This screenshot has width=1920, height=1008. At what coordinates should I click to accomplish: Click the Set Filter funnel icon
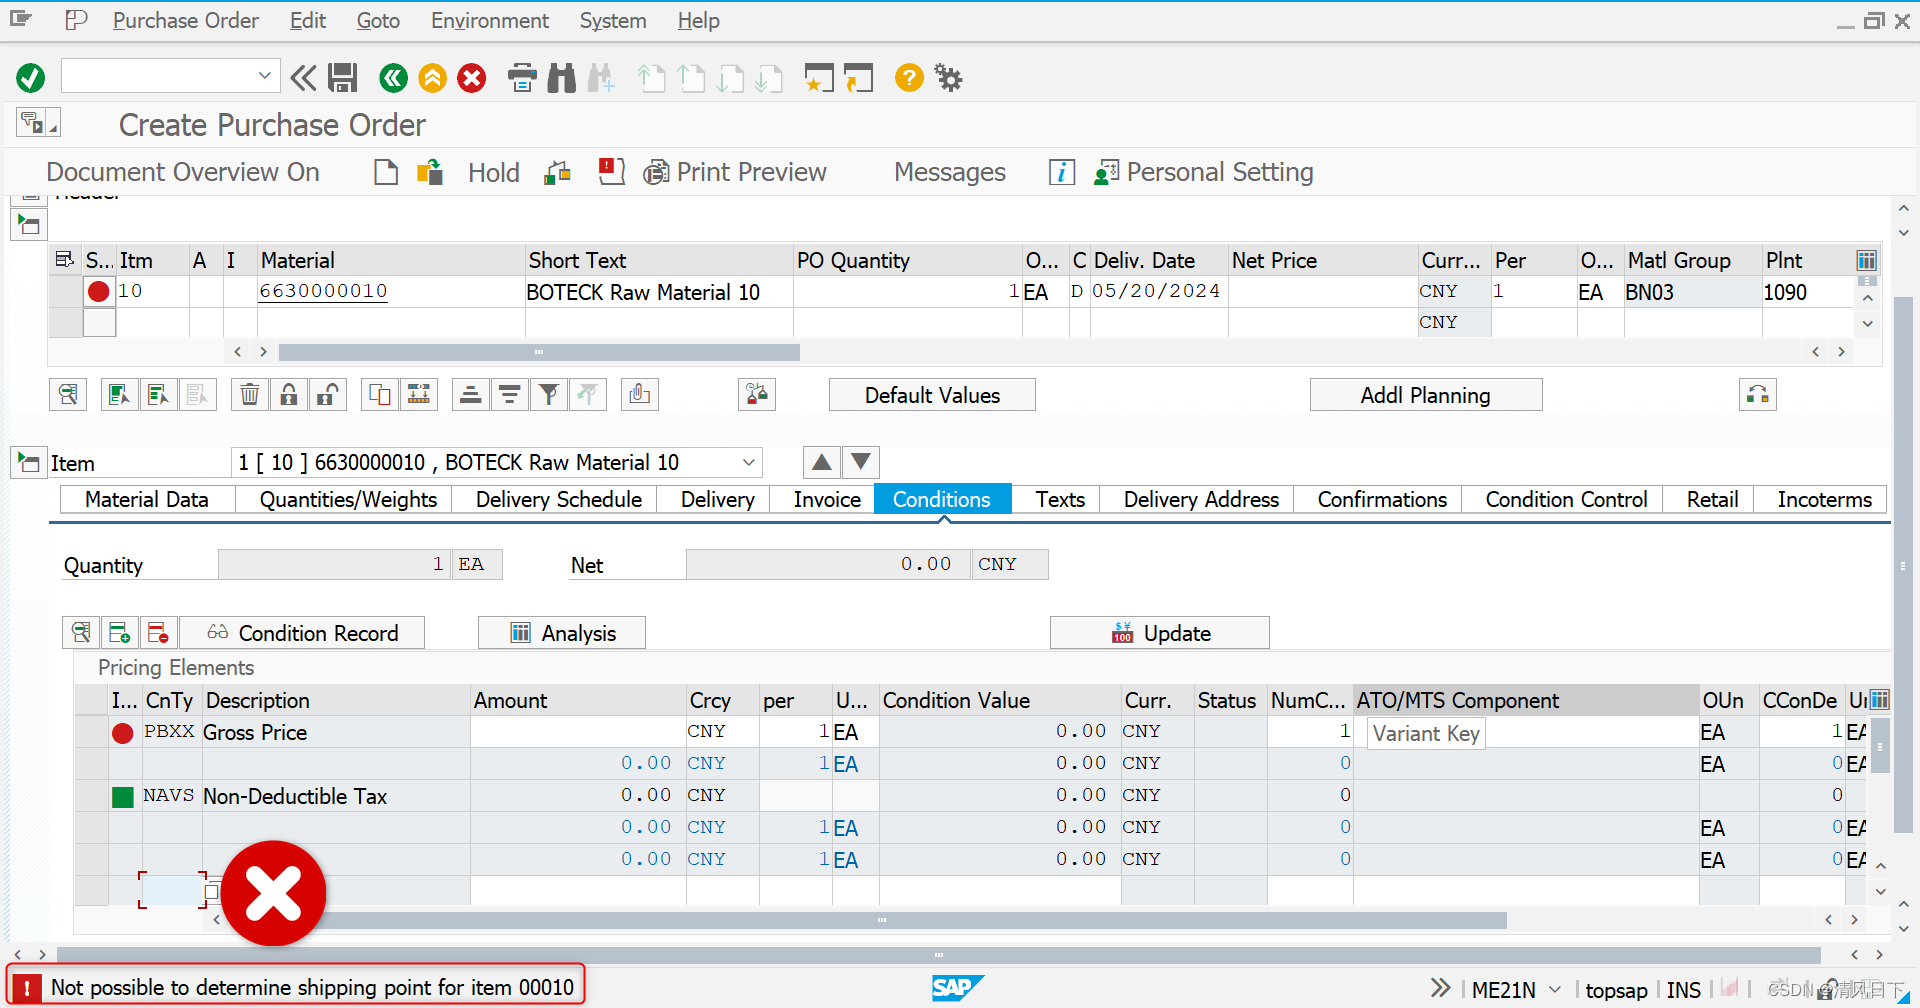[x=548, y=395]
